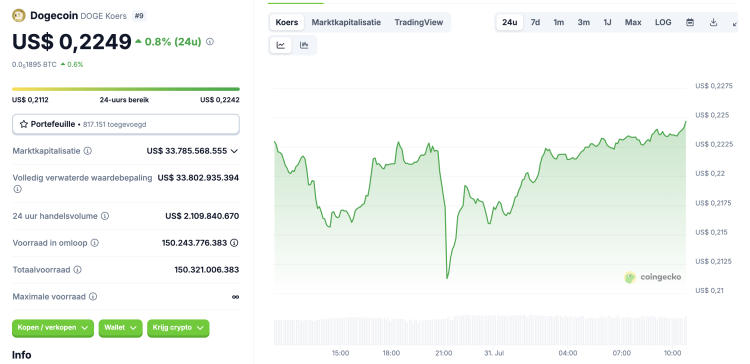The image size is (750, 364).
Task: Click the US$ 0,2242 high value
Action: (x=220, y=100)
